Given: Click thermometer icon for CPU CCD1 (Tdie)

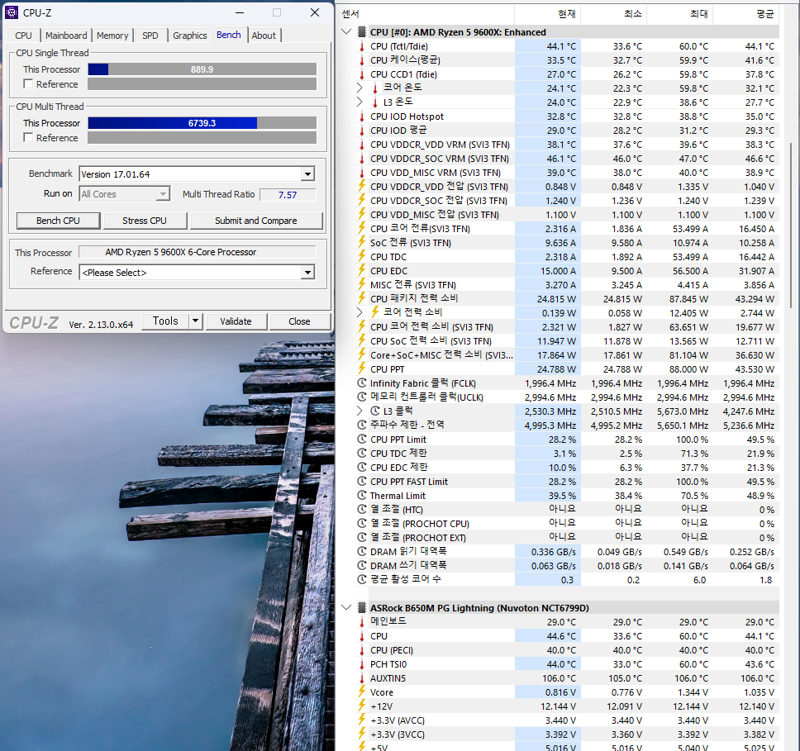Looking at the screenshot, I should coord(362,74).
